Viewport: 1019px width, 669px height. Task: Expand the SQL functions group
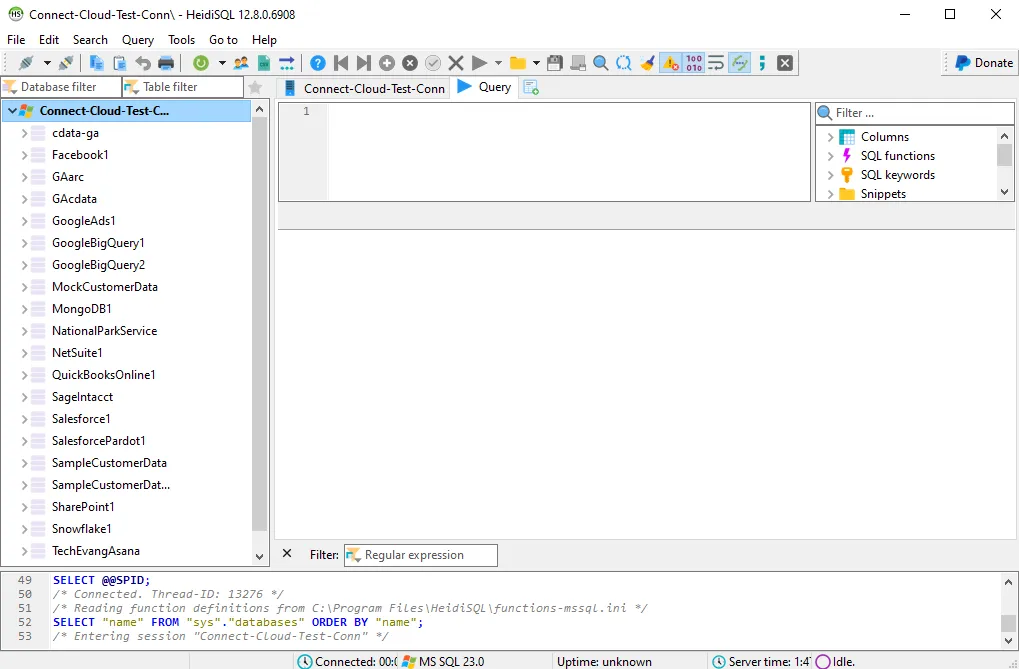829,155
